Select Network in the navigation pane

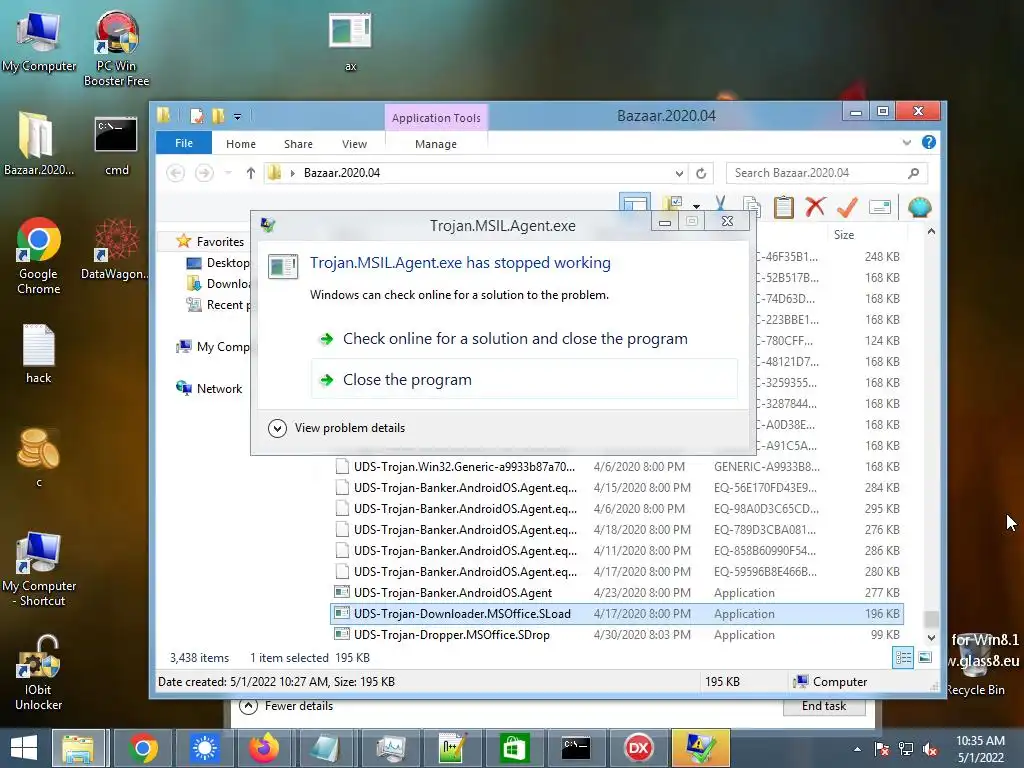coord(219,389)
